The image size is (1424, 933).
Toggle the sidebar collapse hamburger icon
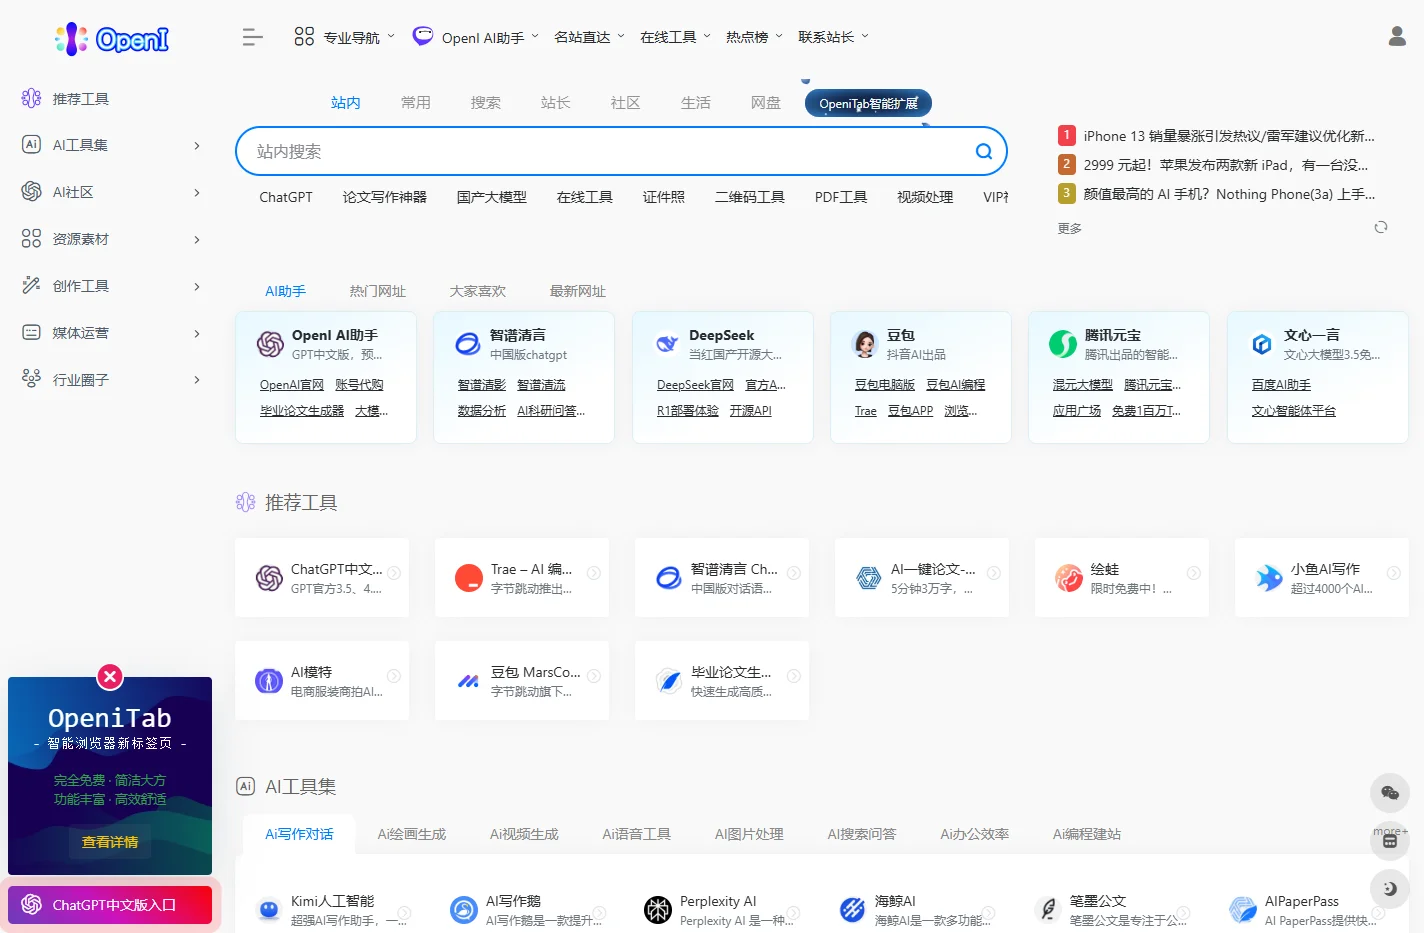[x=252, y=38]
